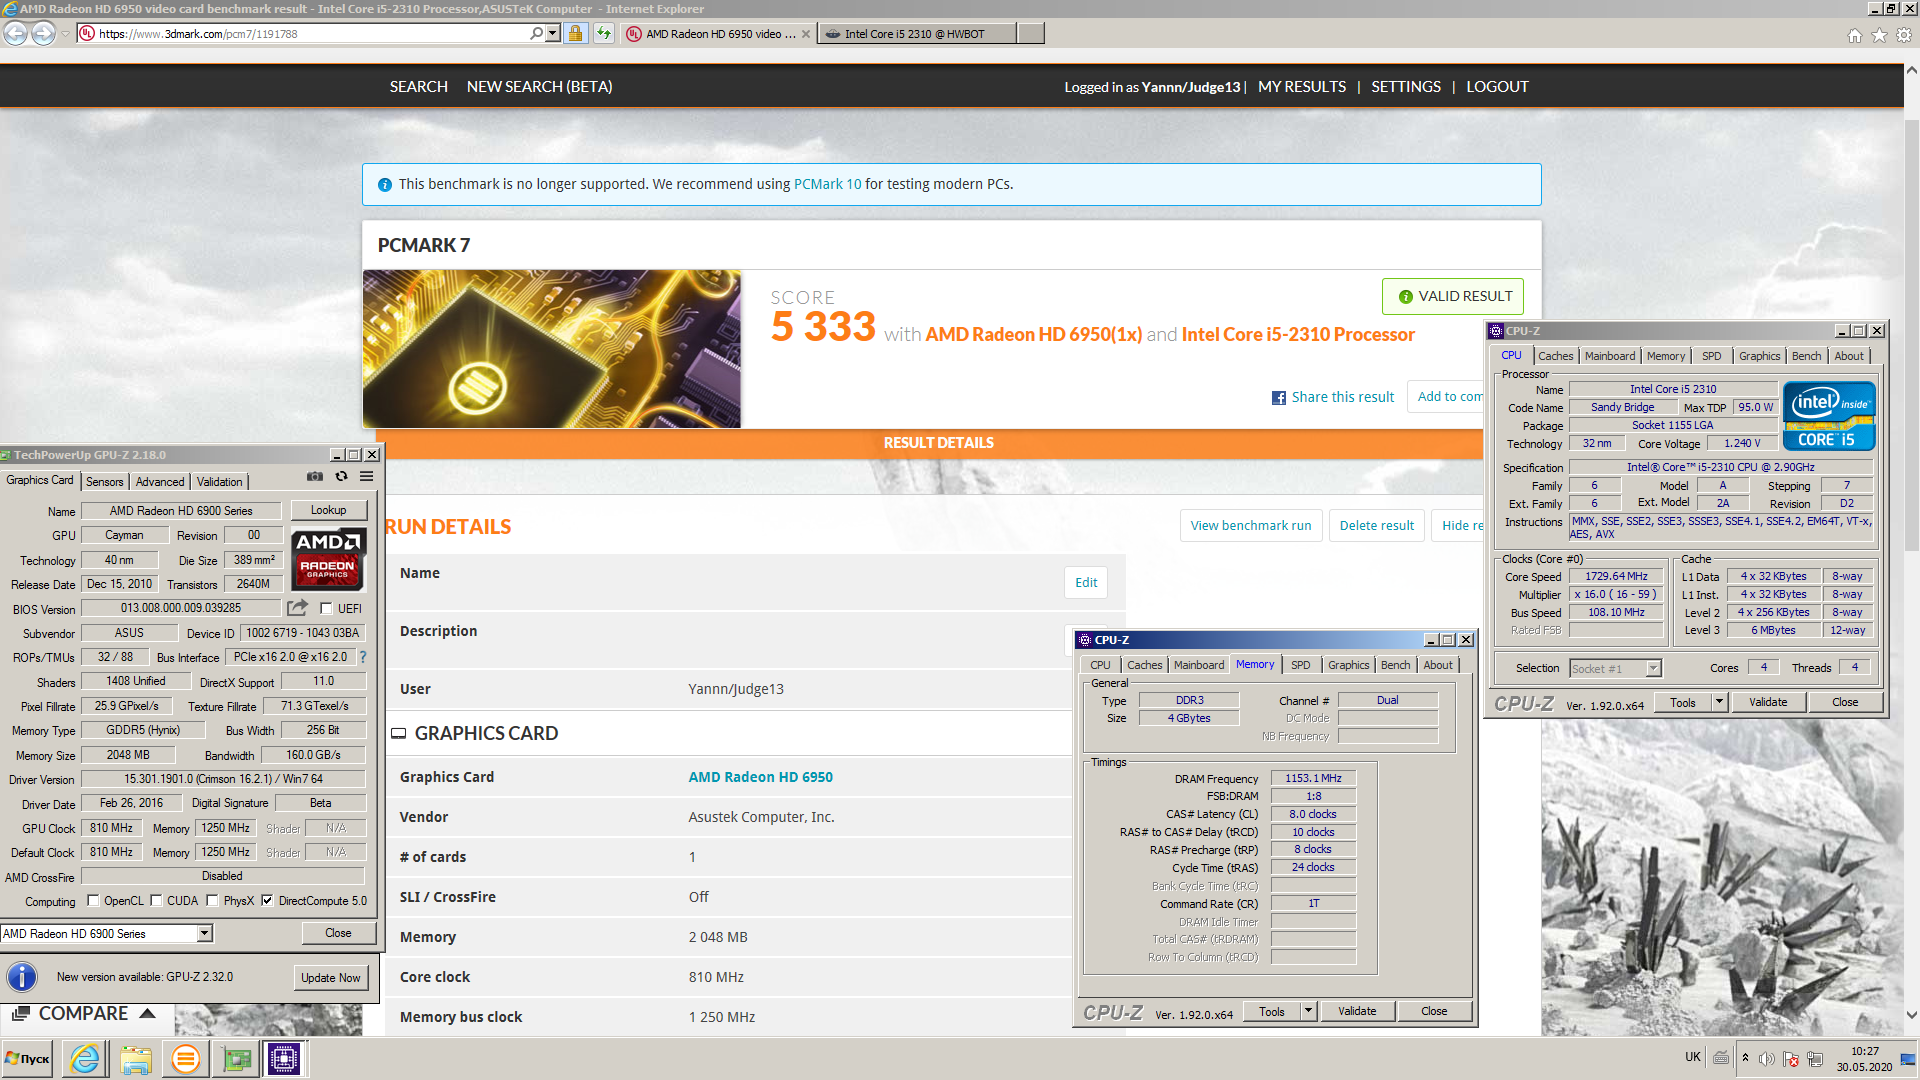This screenshot has width=1920, height=1080.
Task: Click Update Now in GPU-Z
Action: pos(331,977)
